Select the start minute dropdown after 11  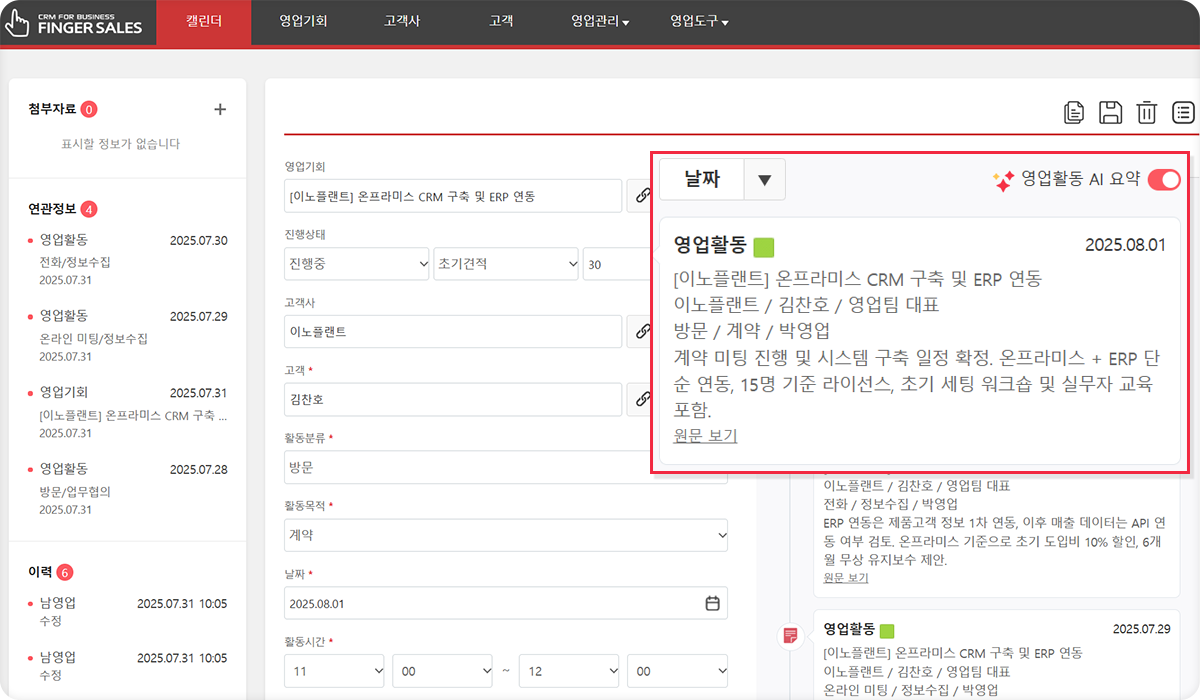coord(443,671)
